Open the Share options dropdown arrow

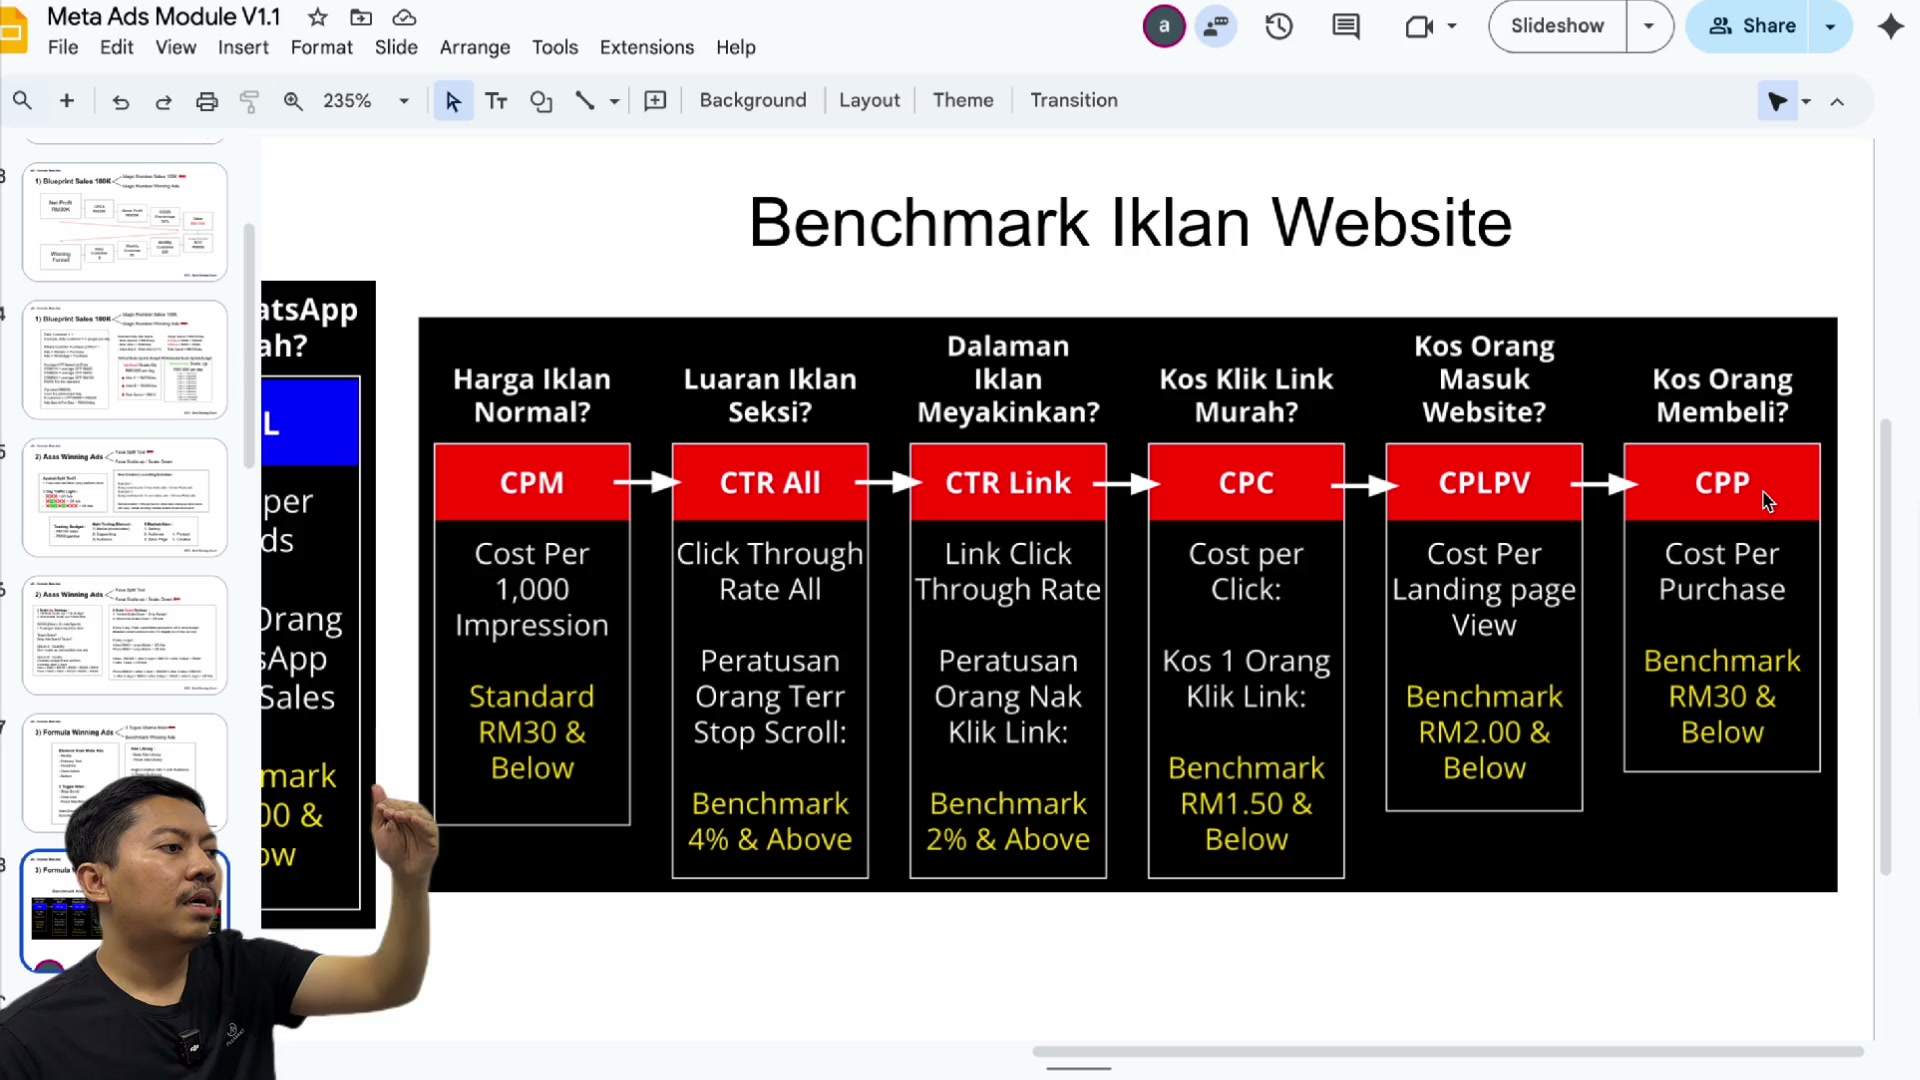[1830, 26]
